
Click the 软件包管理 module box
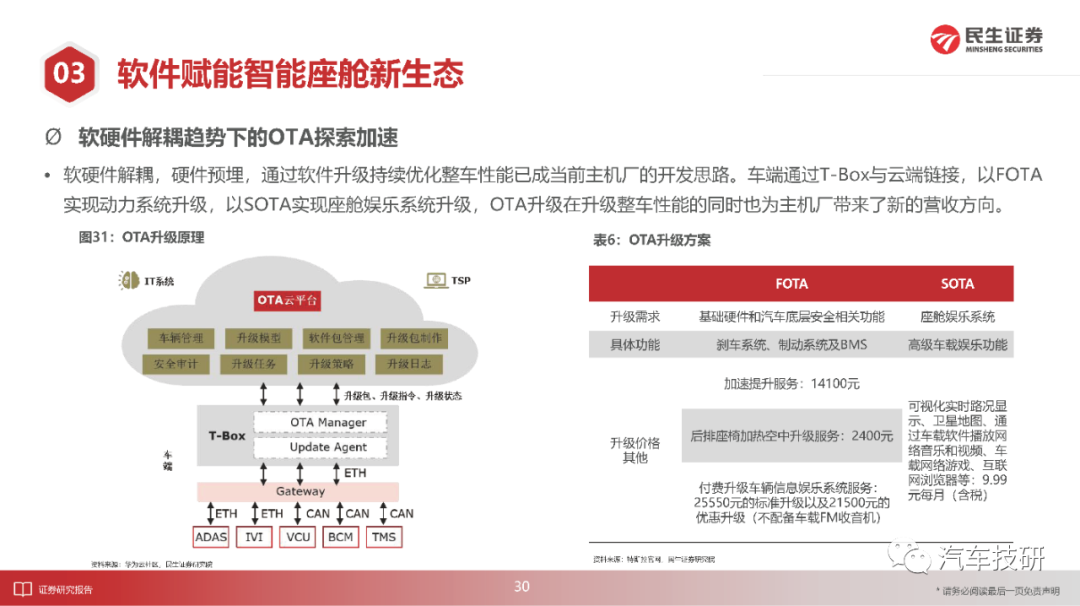pos(337,338)
